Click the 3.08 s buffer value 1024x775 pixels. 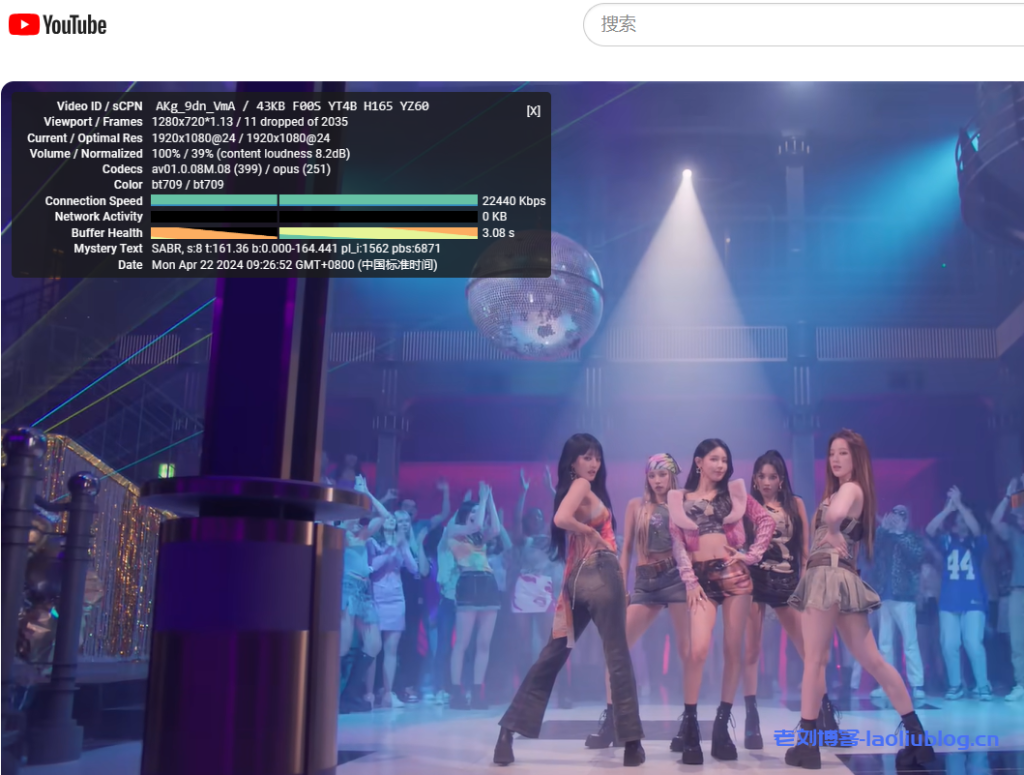click(498, 233)
